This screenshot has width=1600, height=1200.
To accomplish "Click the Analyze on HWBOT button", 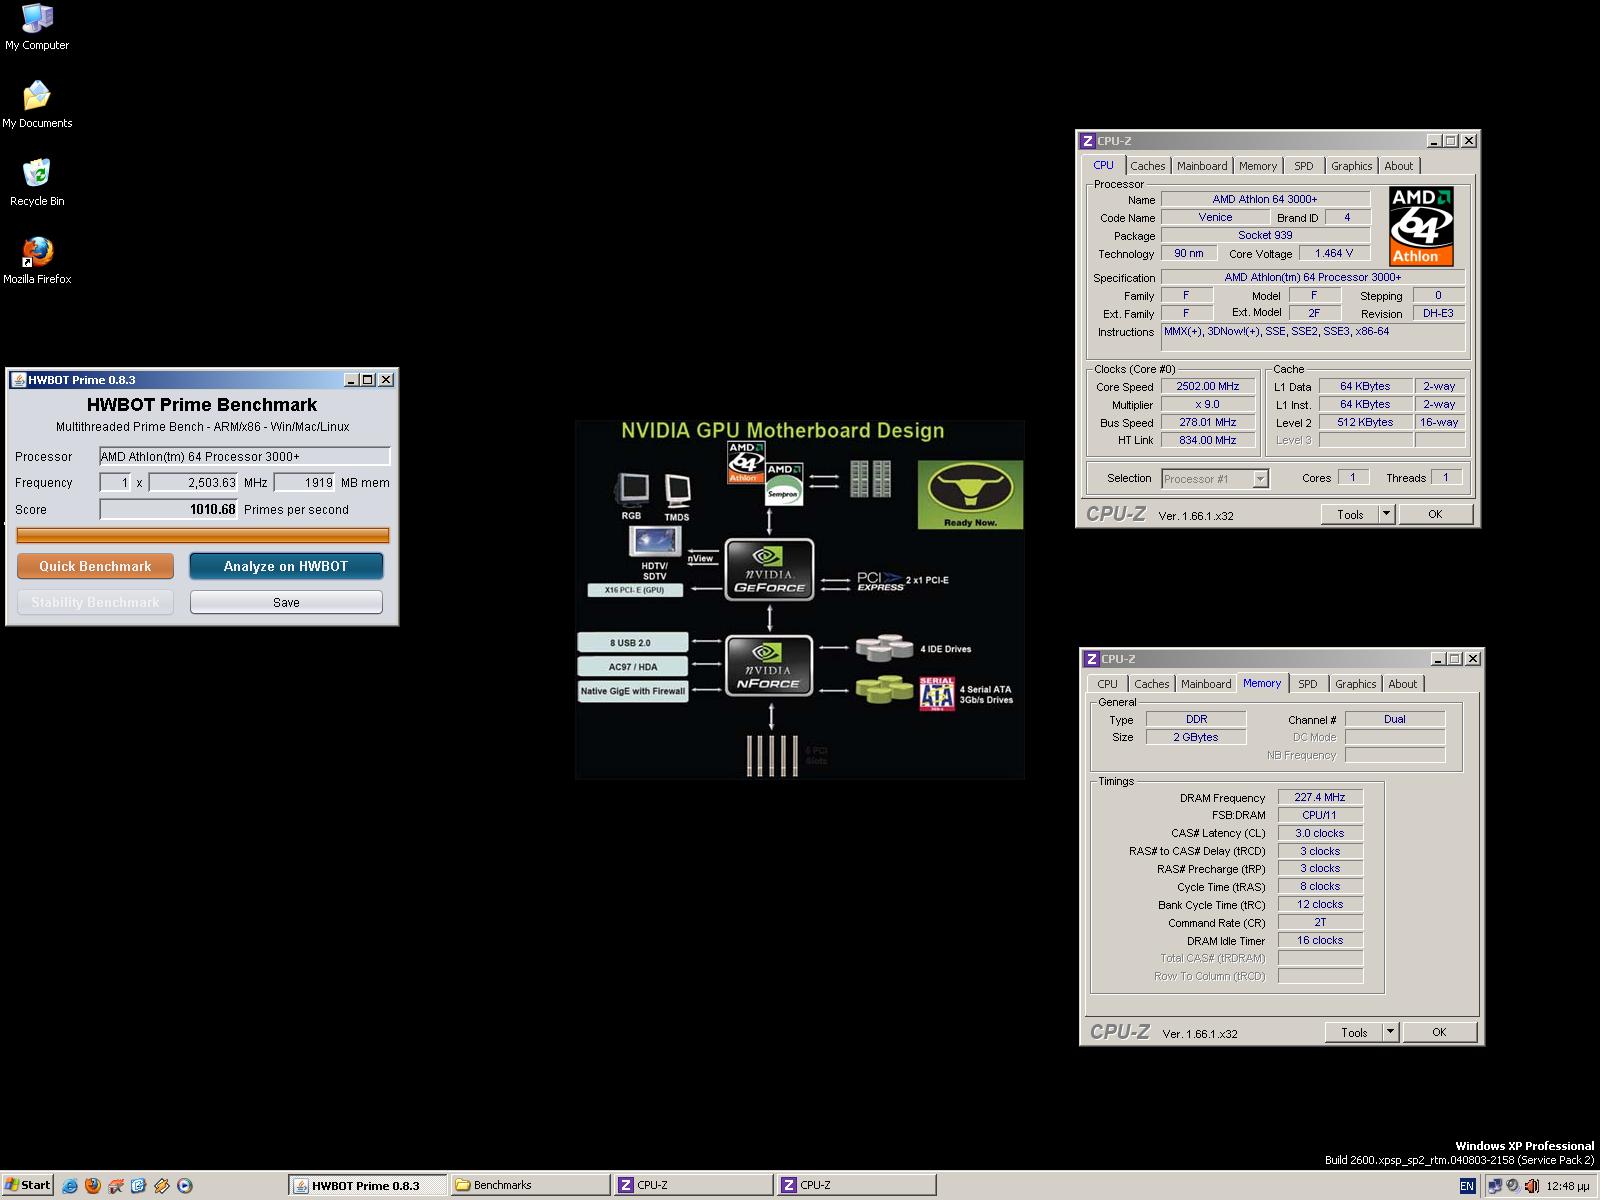I will 286,566.
